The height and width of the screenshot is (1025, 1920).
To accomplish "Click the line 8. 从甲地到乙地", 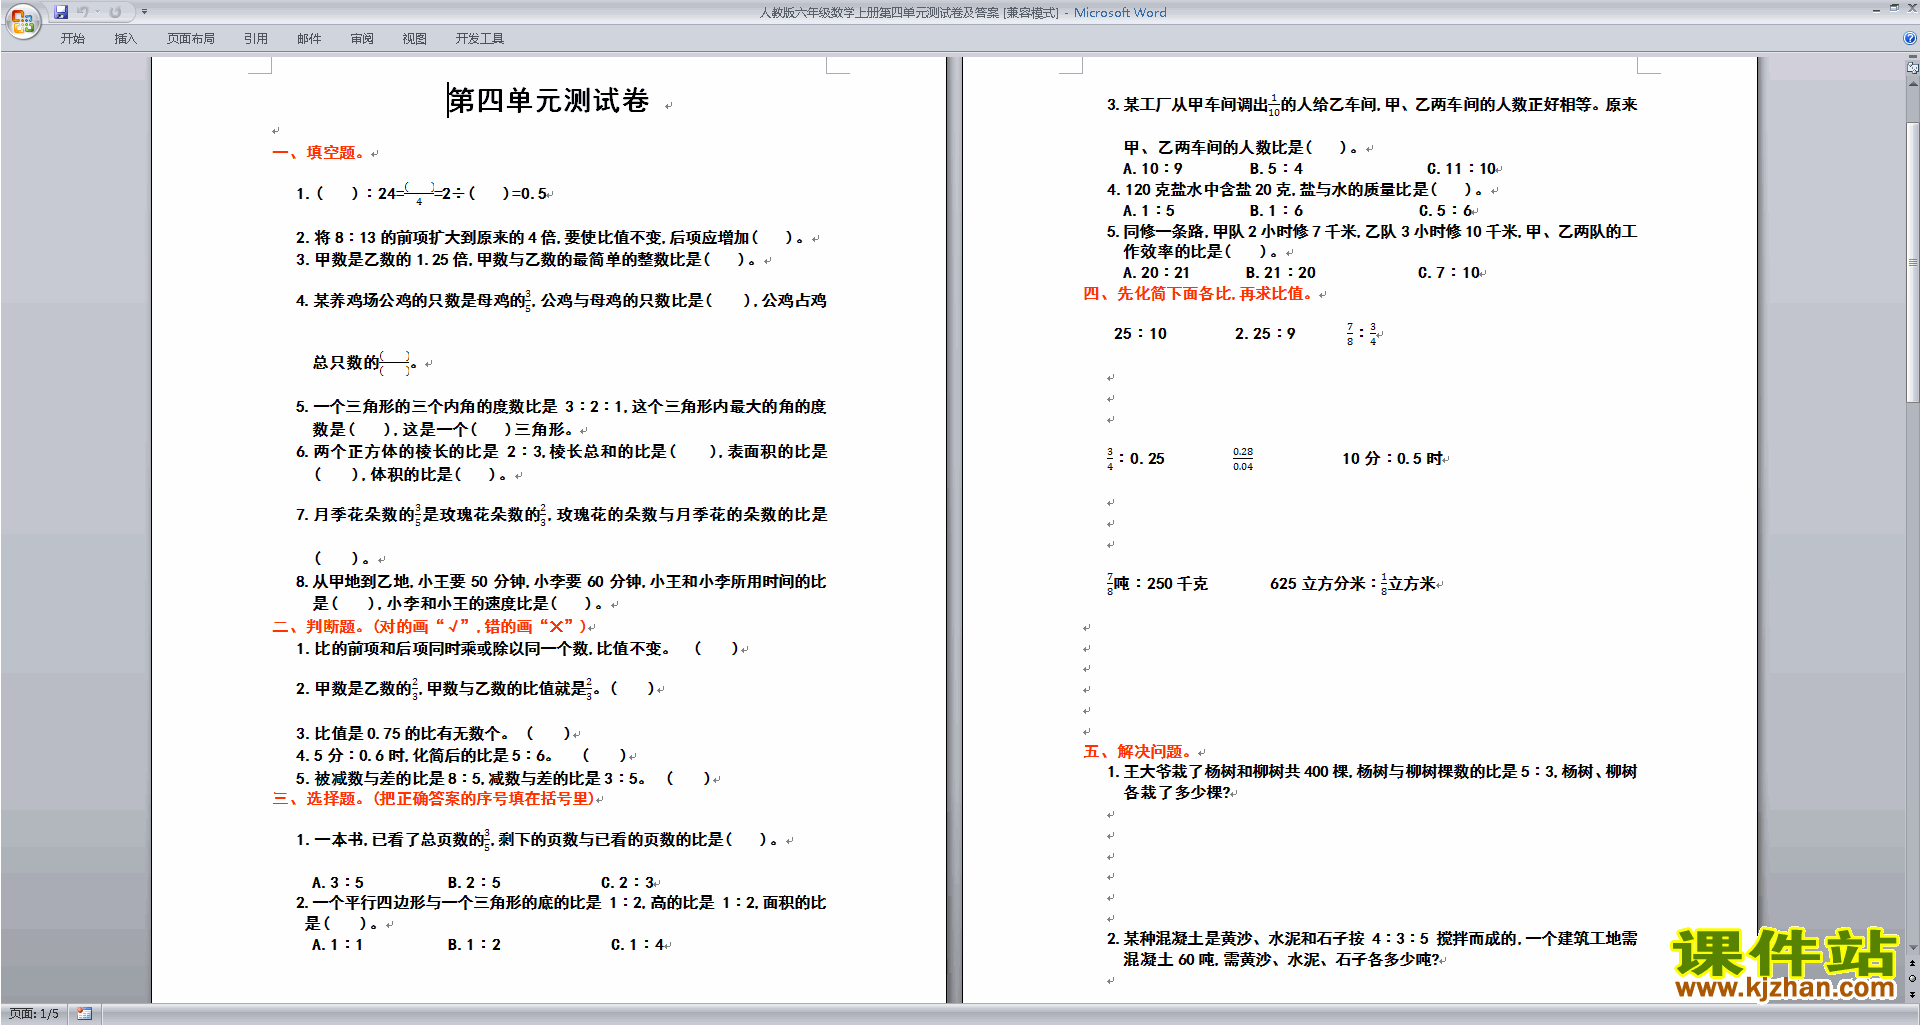I will coord(561,582).
